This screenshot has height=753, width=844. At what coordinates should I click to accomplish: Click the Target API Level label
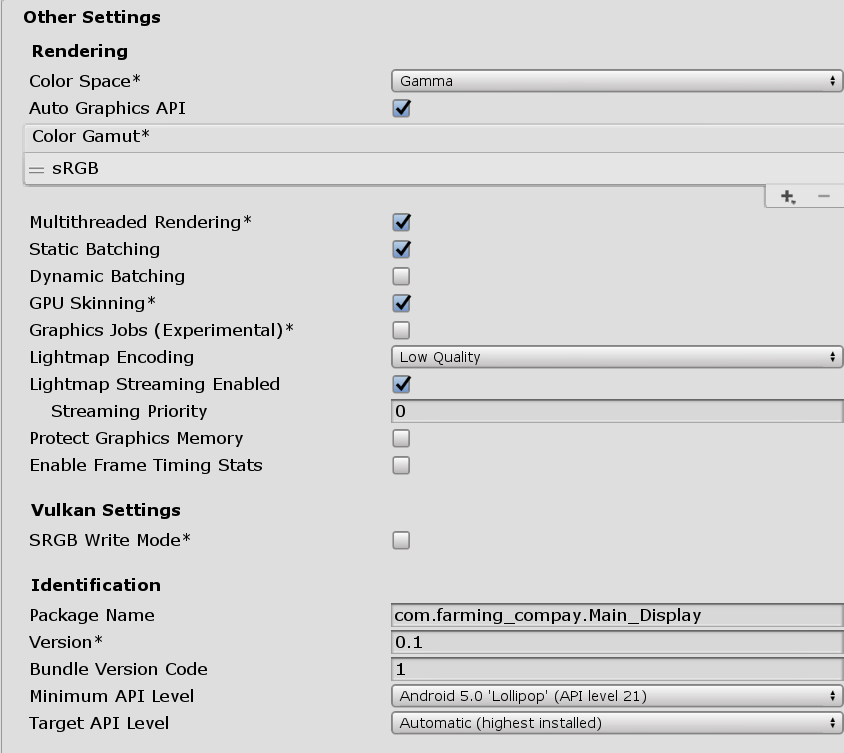click(99, 723)
